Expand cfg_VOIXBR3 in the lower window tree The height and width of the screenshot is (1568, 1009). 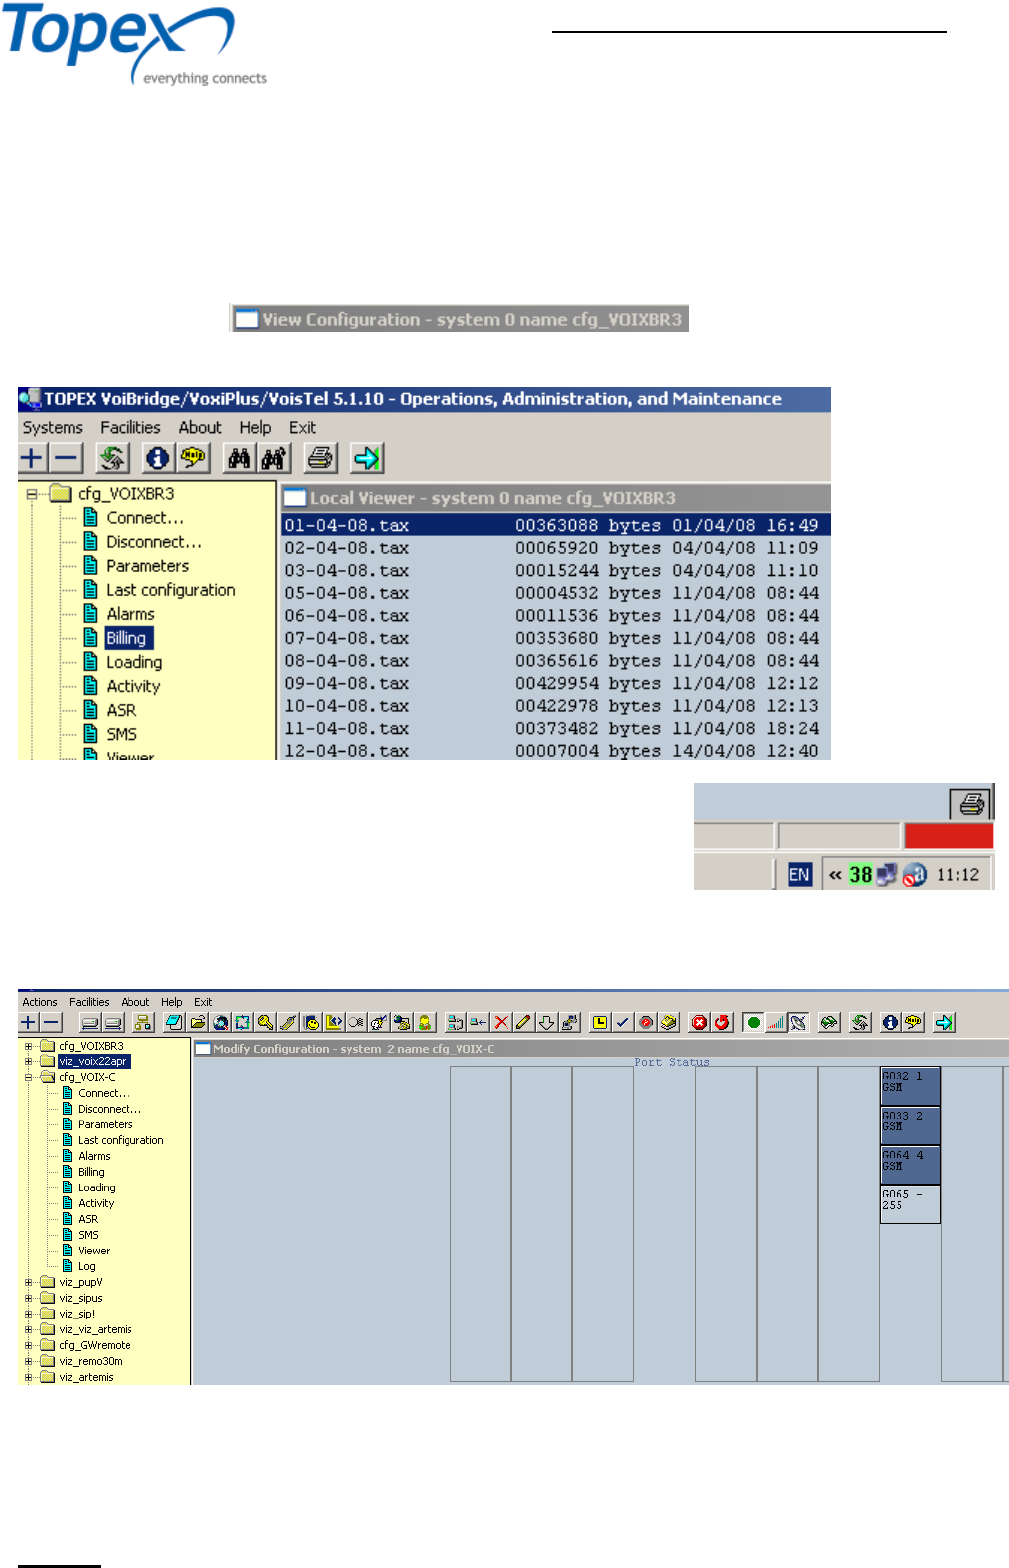click(29, 1046)
